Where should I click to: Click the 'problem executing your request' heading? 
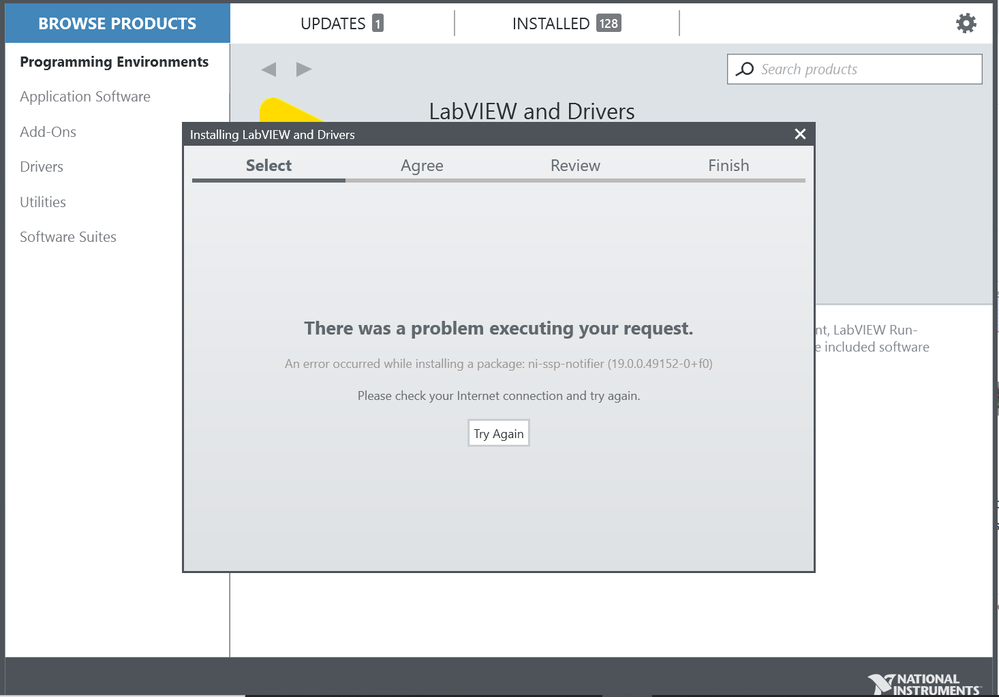tap(498, 329)
